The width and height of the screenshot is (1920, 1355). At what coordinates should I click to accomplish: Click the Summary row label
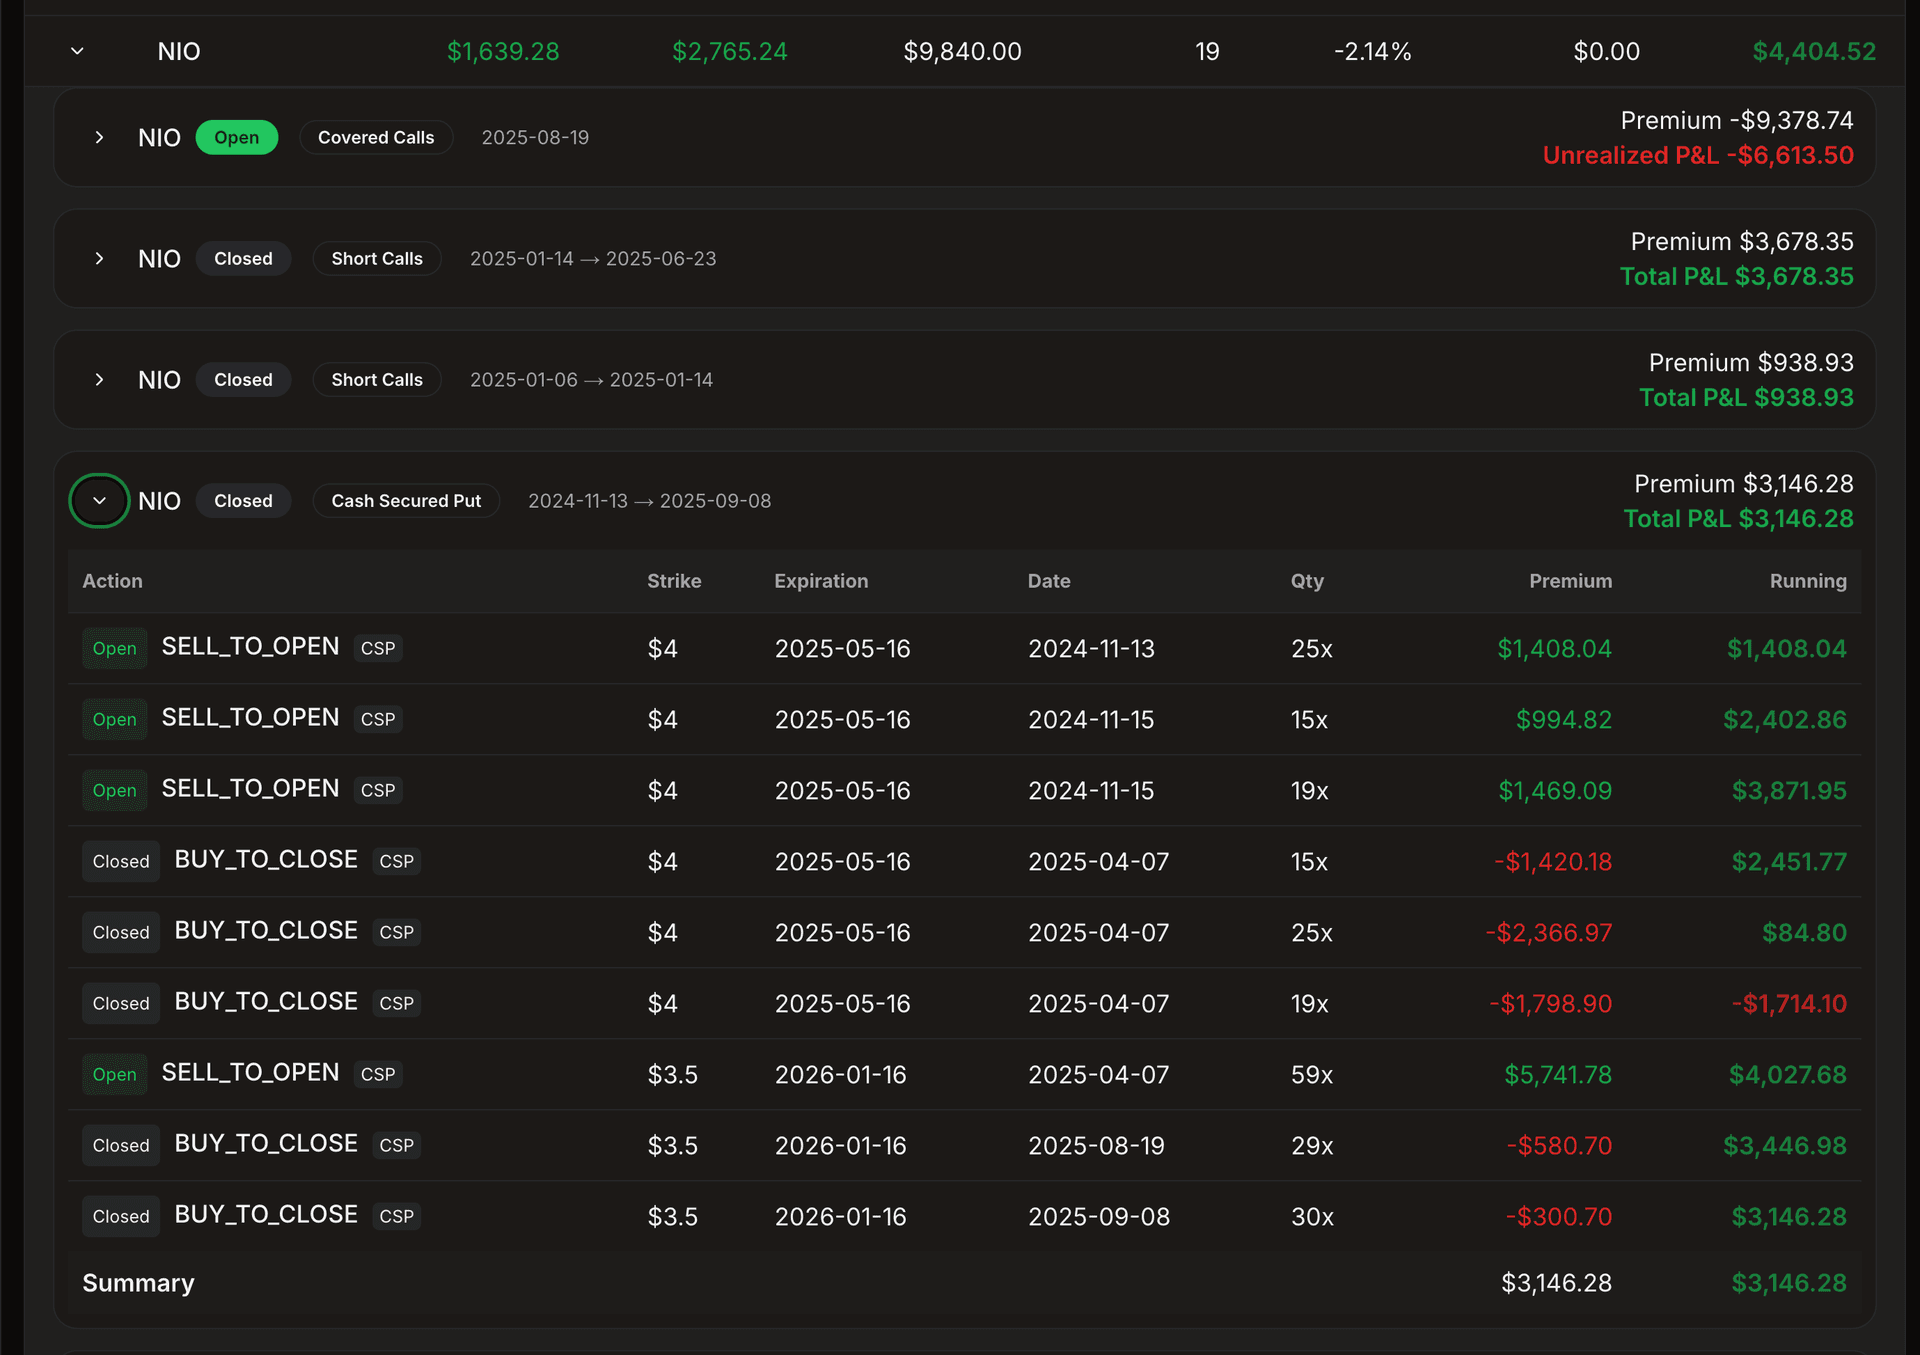[x=138, y=1283]
